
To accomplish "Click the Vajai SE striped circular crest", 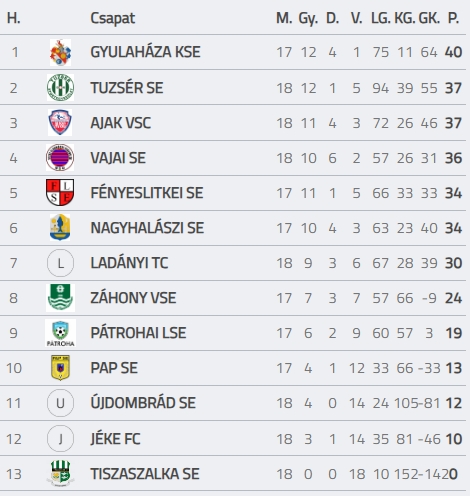I will [60, 158].
